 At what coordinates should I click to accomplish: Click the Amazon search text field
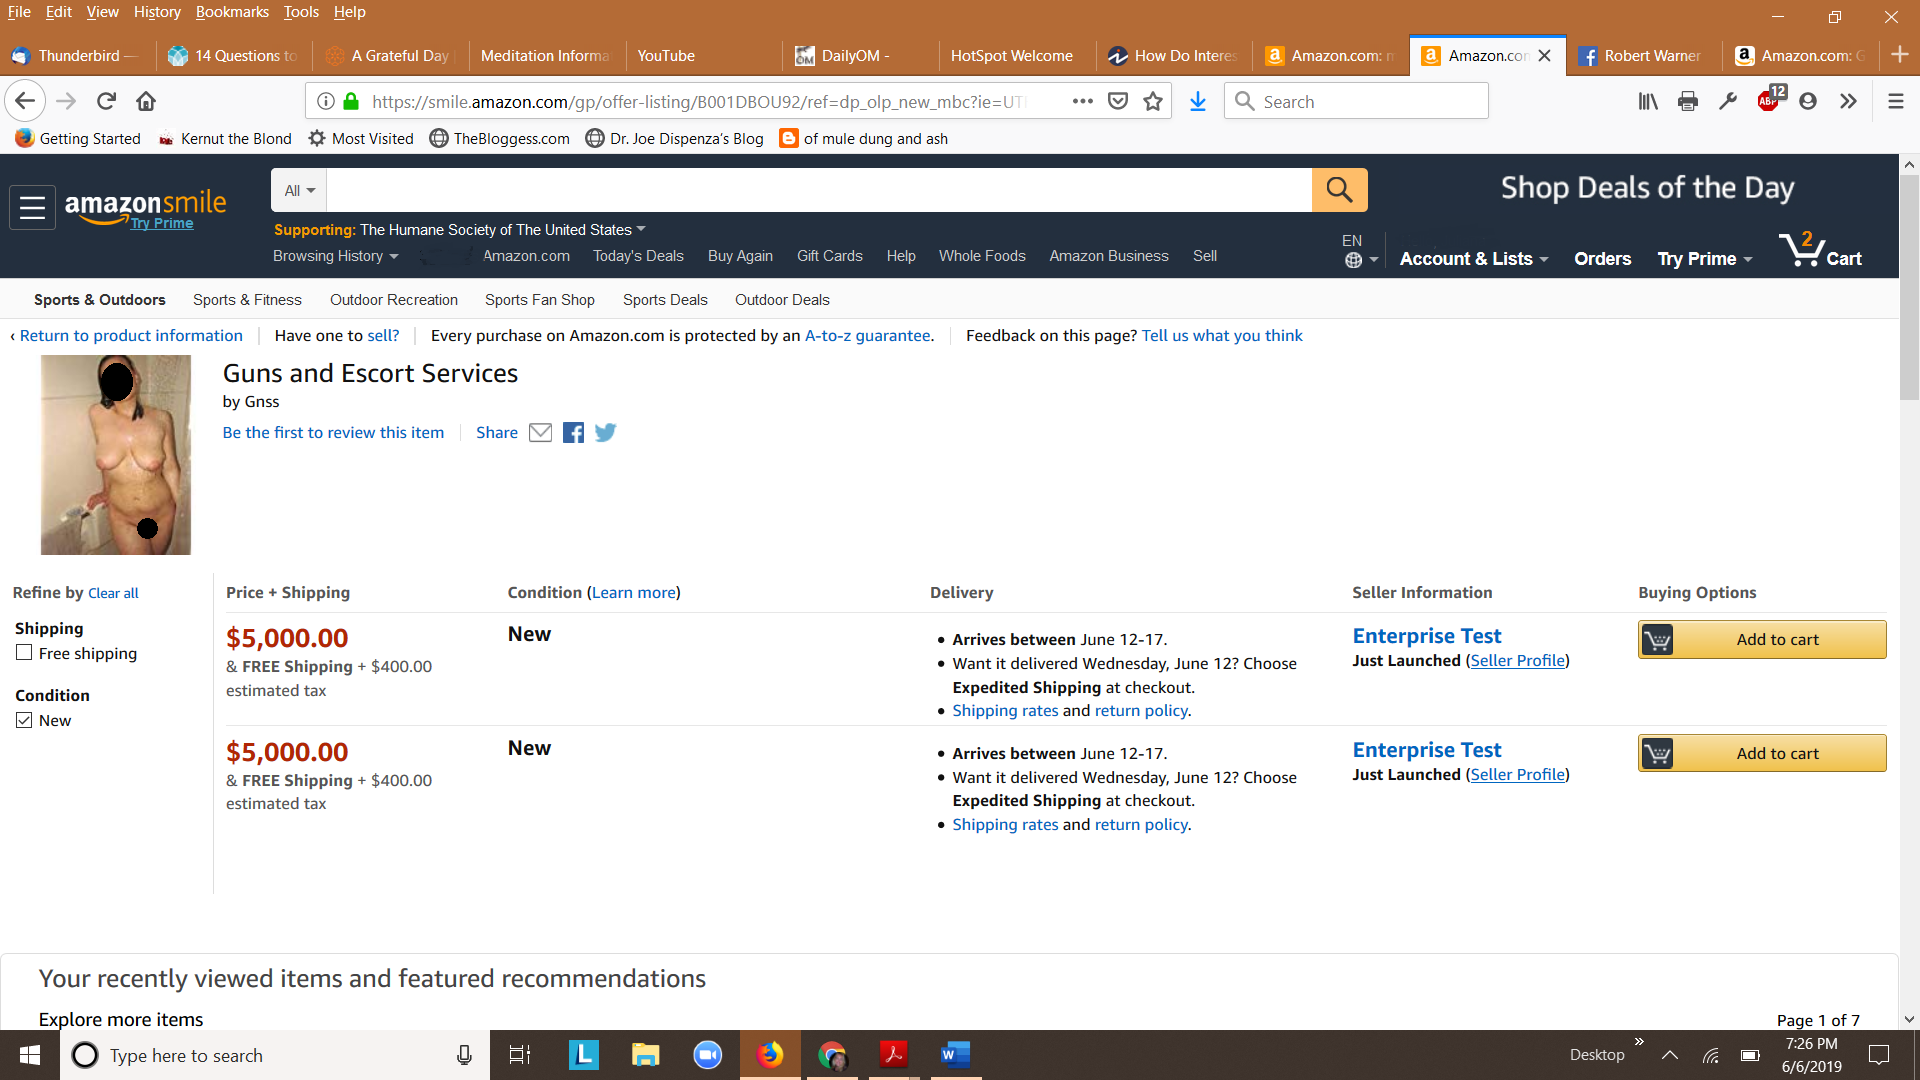pyautogui.click(x=818, y=190)
